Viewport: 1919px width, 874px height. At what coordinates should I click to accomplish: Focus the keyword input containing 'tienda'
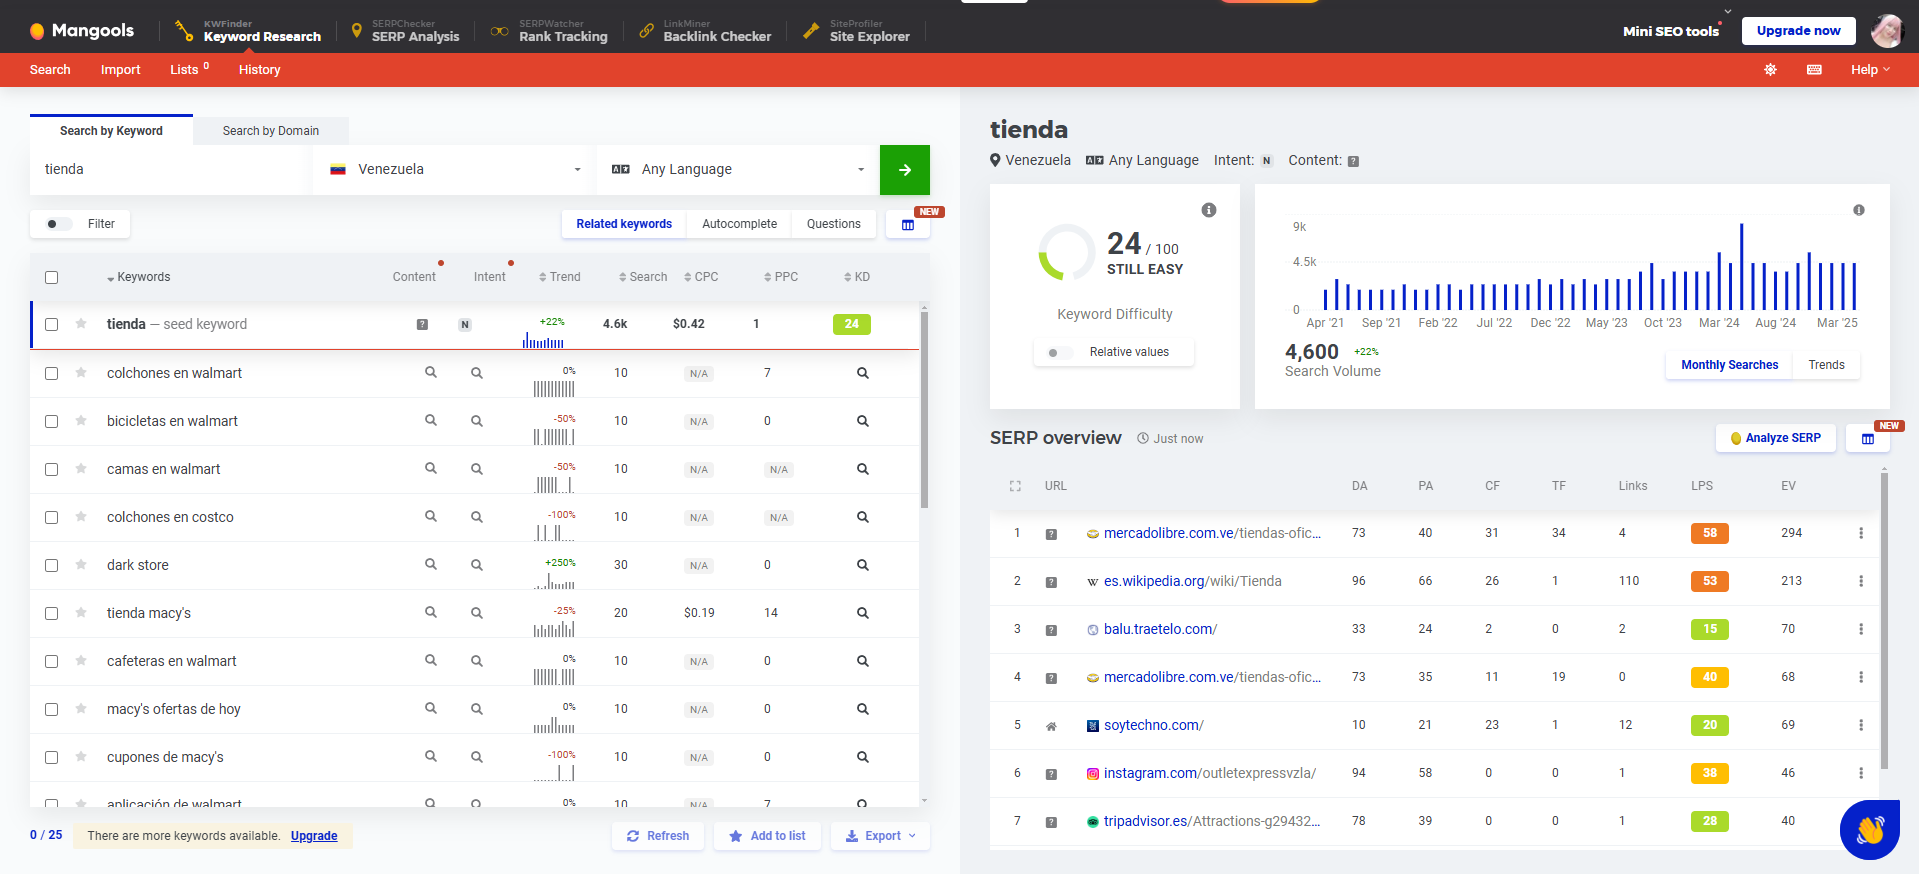tap(170, 170)
